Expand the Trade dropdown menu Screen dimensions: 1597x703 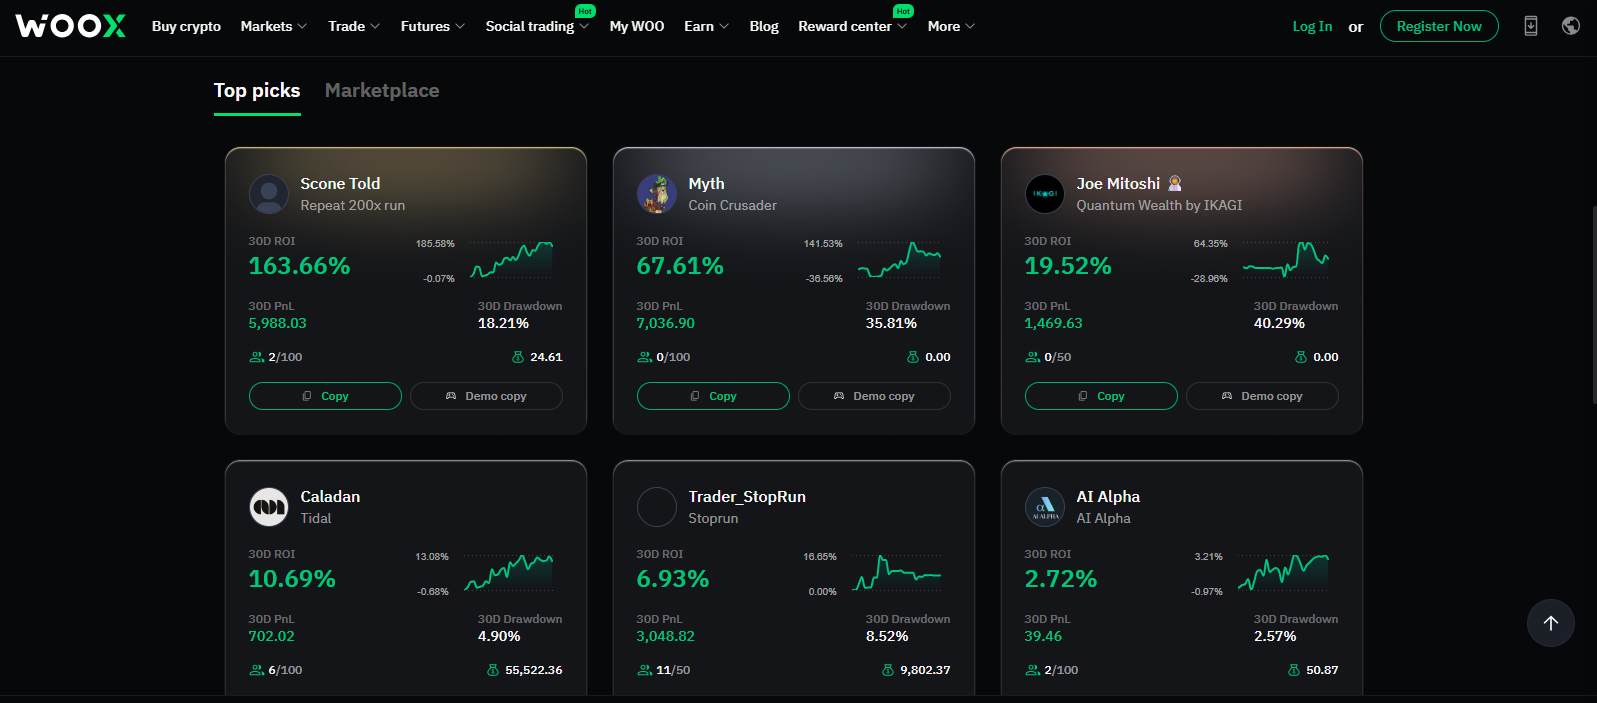click(x=354, y=26)
